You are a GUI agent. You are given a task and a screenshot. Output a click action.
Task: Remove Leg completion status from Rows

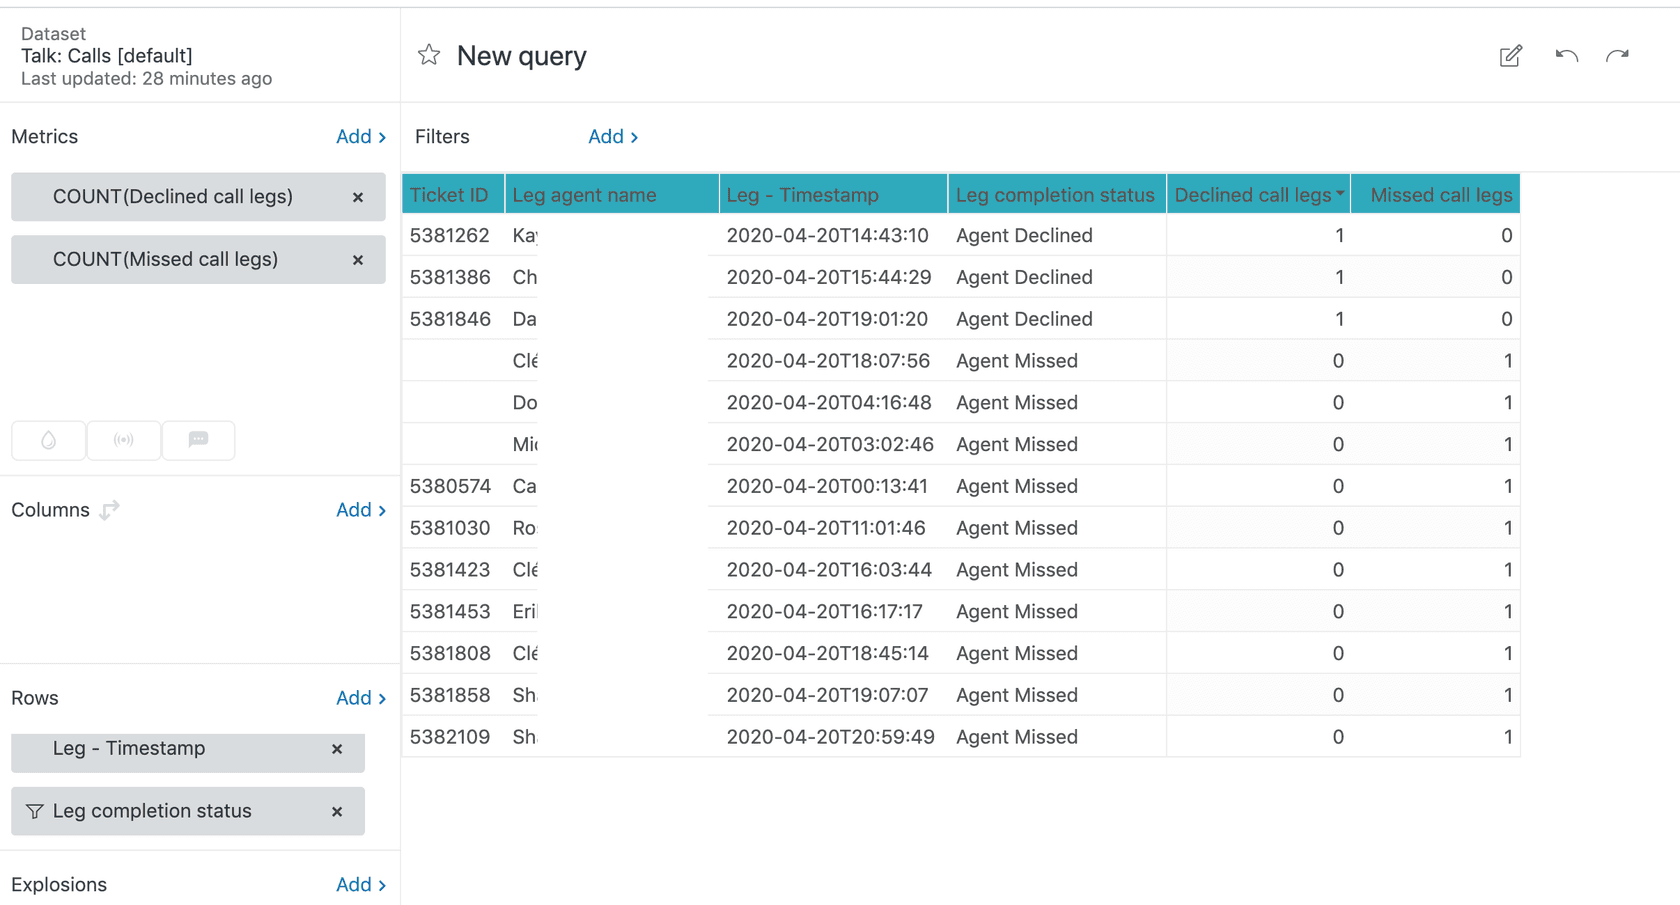[337, 811]
